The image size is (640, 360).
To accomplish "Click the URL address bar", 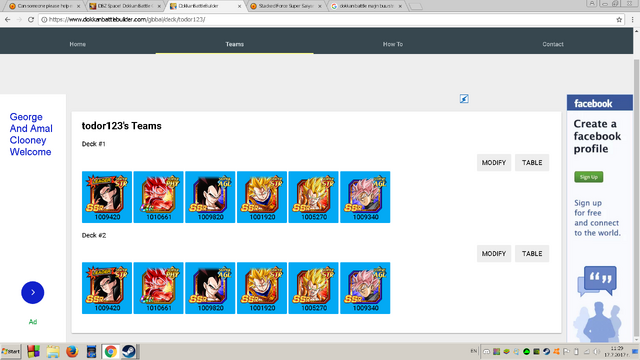I will coord(327,19).
